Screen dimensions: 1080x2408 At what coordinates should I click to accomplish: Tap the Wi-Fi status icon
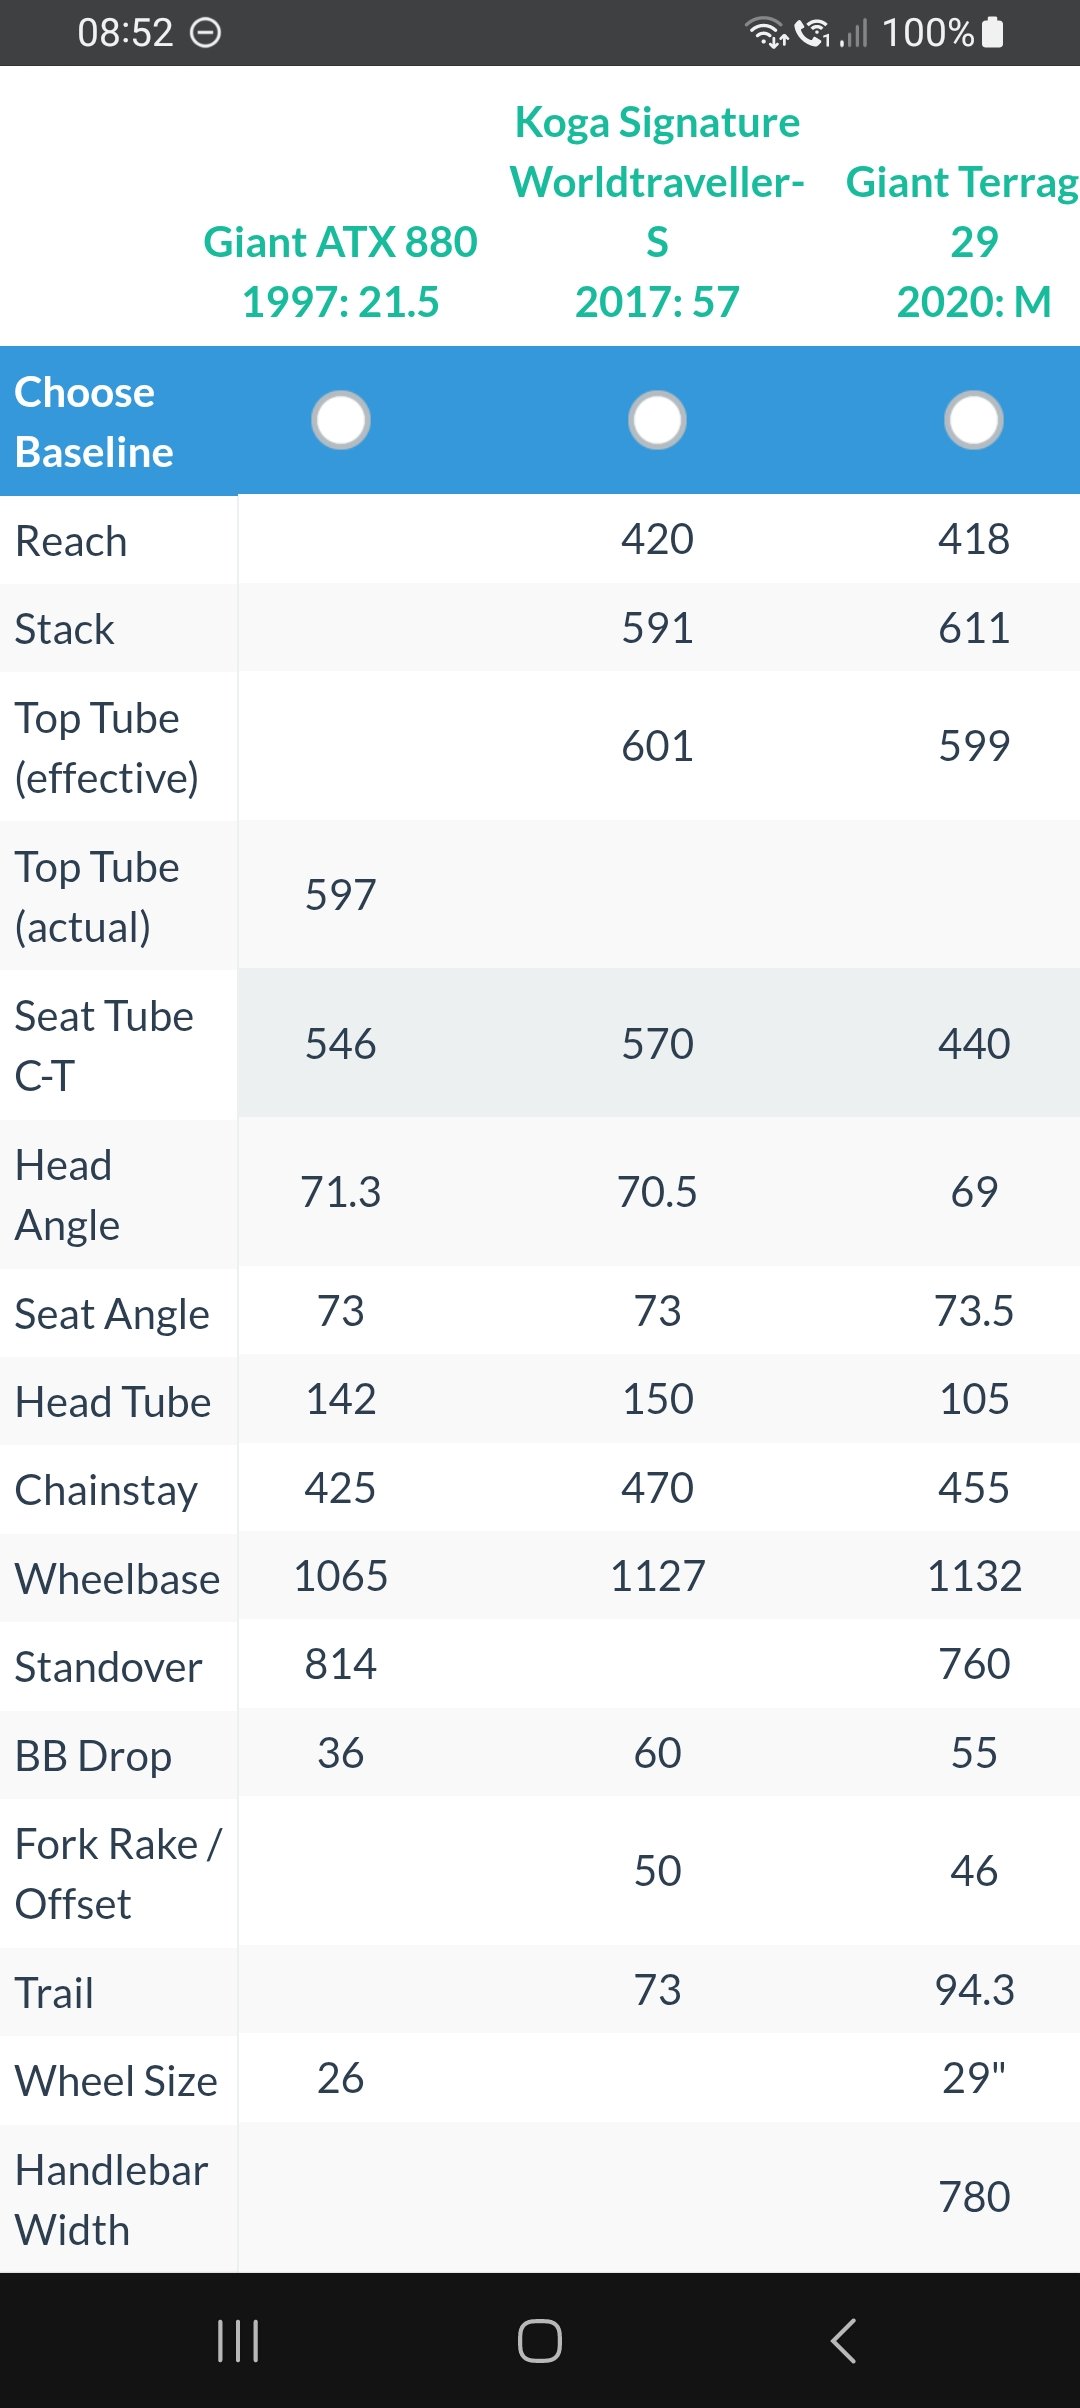click(767, 33)
